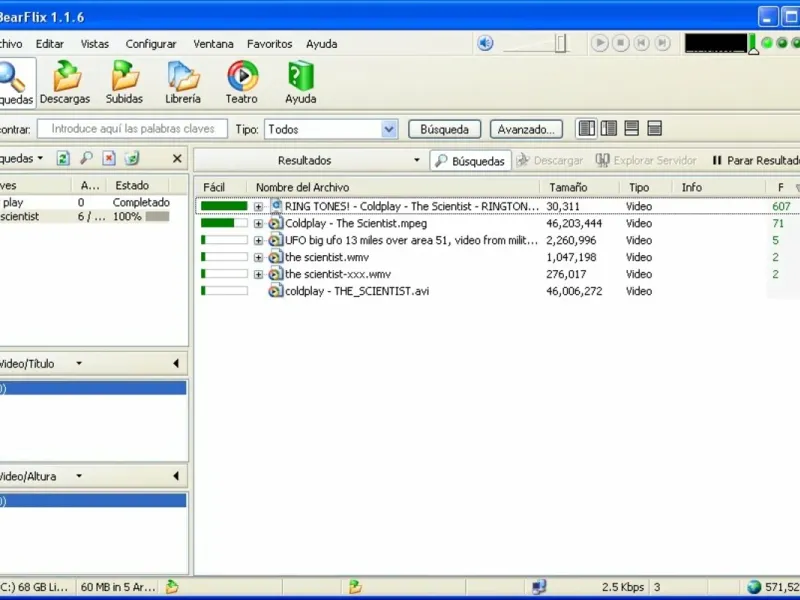This screenshot has width=800, height=600.
Task: Click Explorar Servidor button
Action: (646, 161)
